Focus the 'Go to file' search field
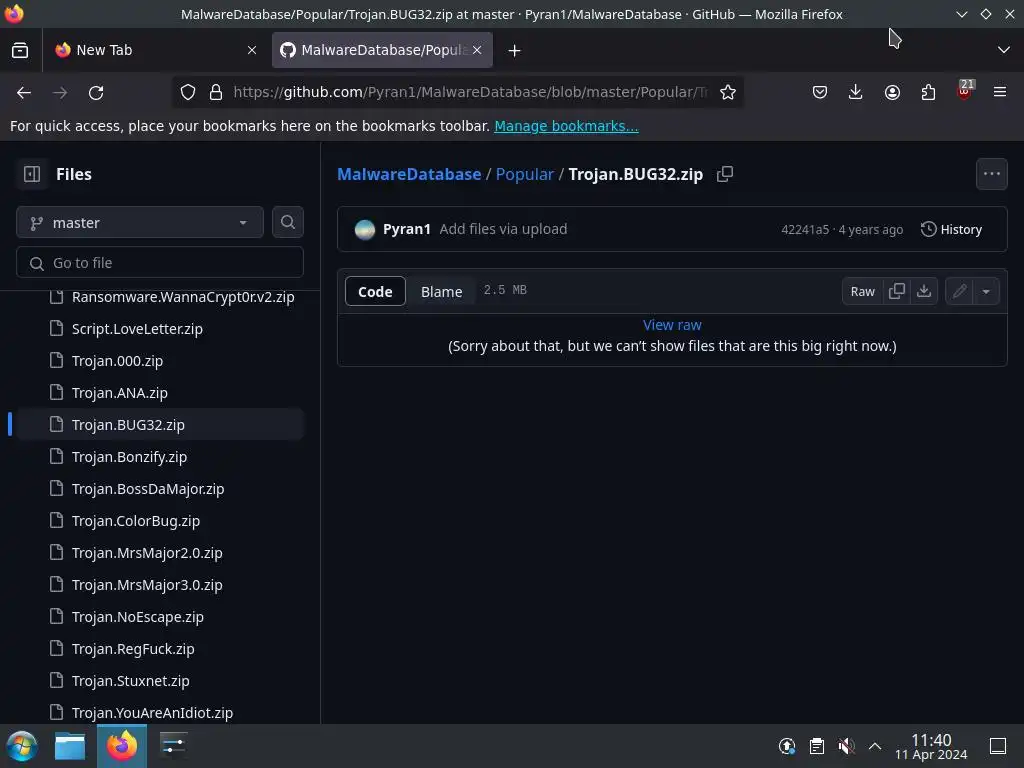Viewport: 1024px width, 768px height. click(160, 263)
